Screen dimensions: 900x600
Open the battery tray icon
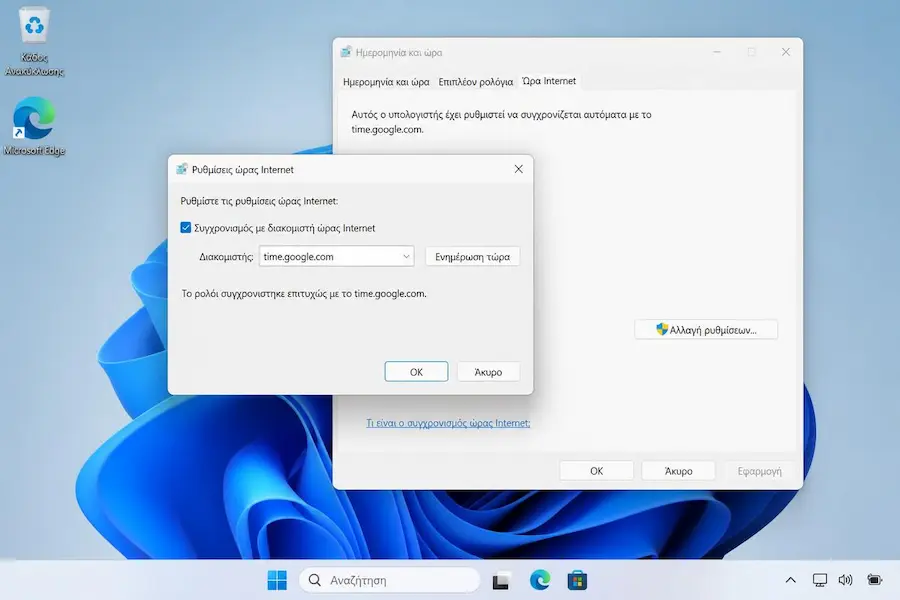point(874,580)
